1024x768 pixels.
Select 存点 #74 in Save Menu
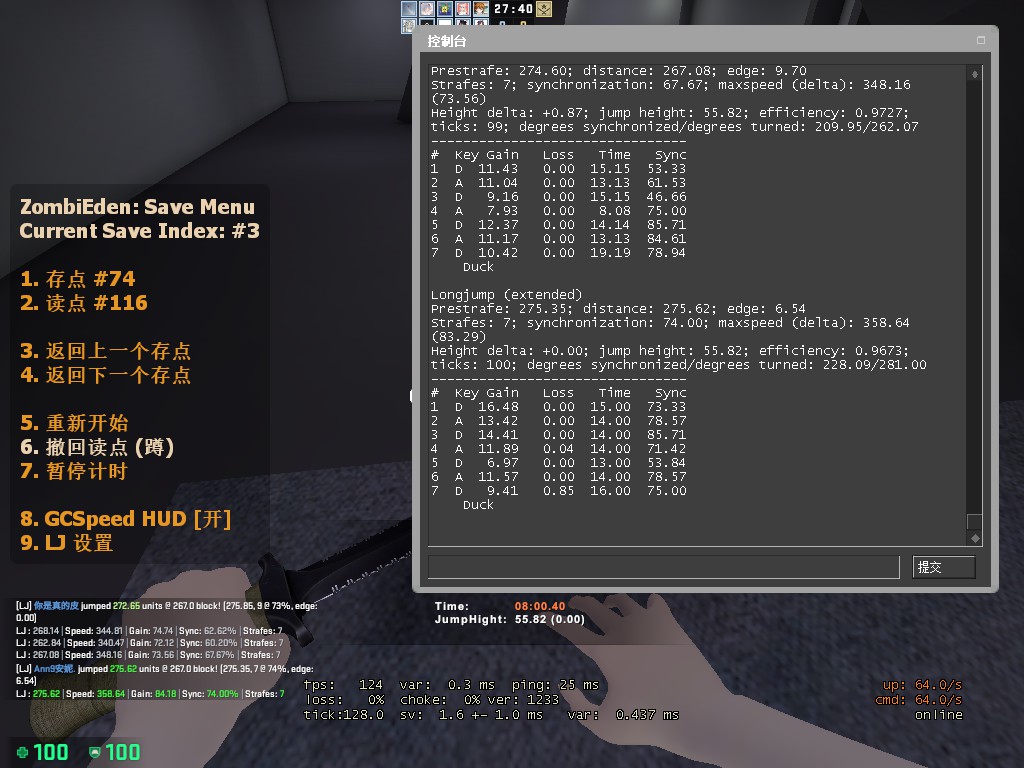(78, 279)
